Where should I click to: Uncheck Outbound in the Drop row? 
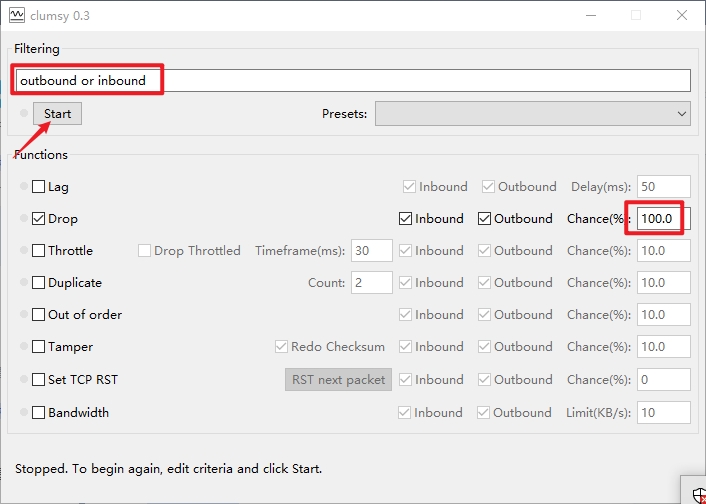[485, 219]
